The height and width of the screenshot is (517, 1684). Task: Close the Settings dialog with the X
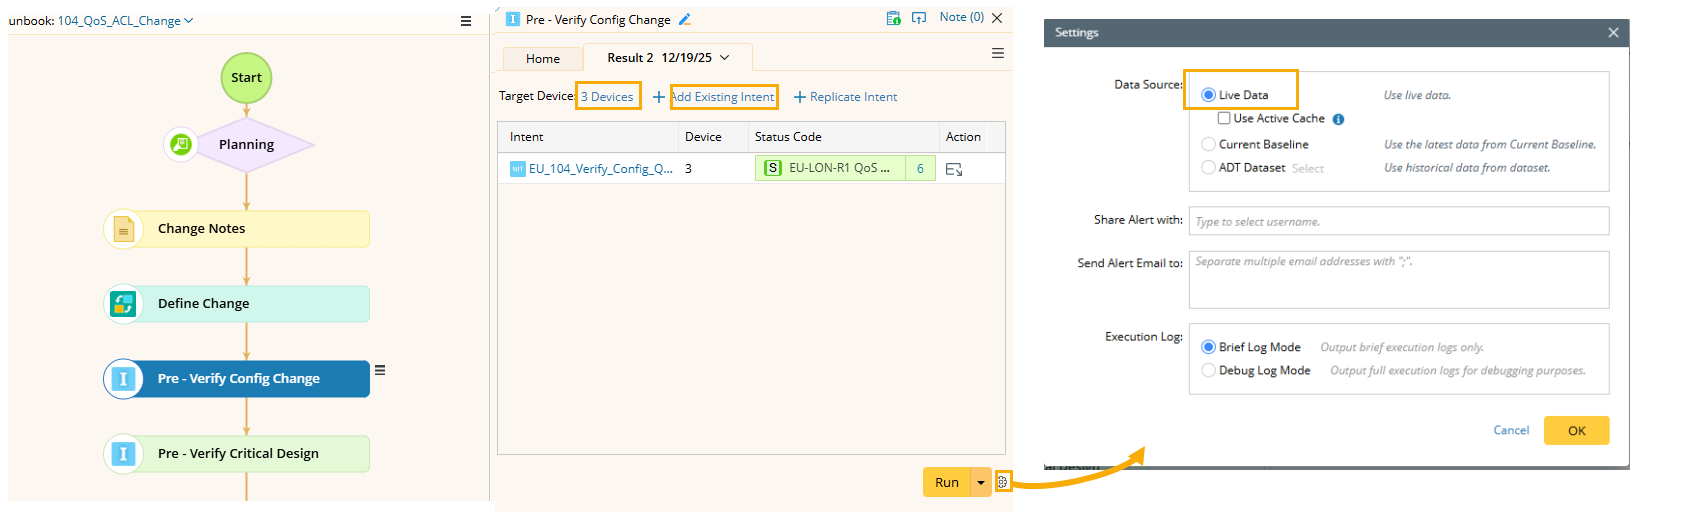(x=1613, y=33)
